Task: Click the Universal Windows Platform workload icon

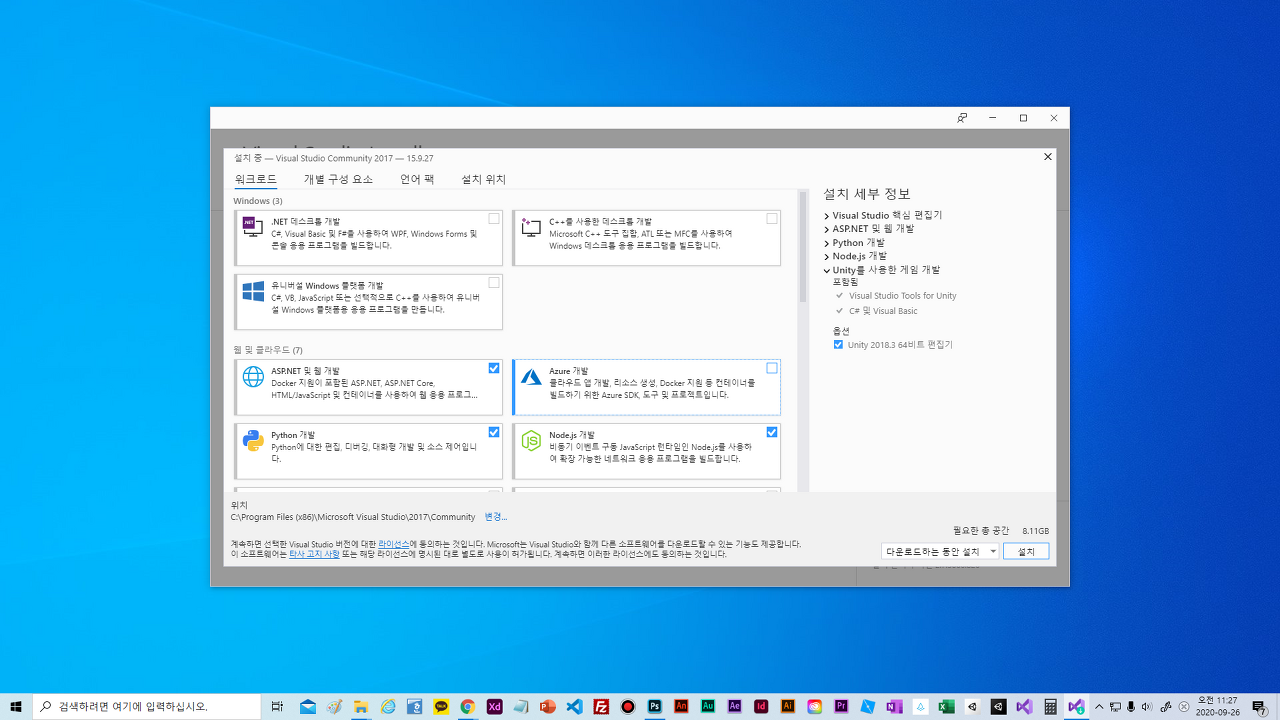Action: pyautogui.click(x=253, y=291)
